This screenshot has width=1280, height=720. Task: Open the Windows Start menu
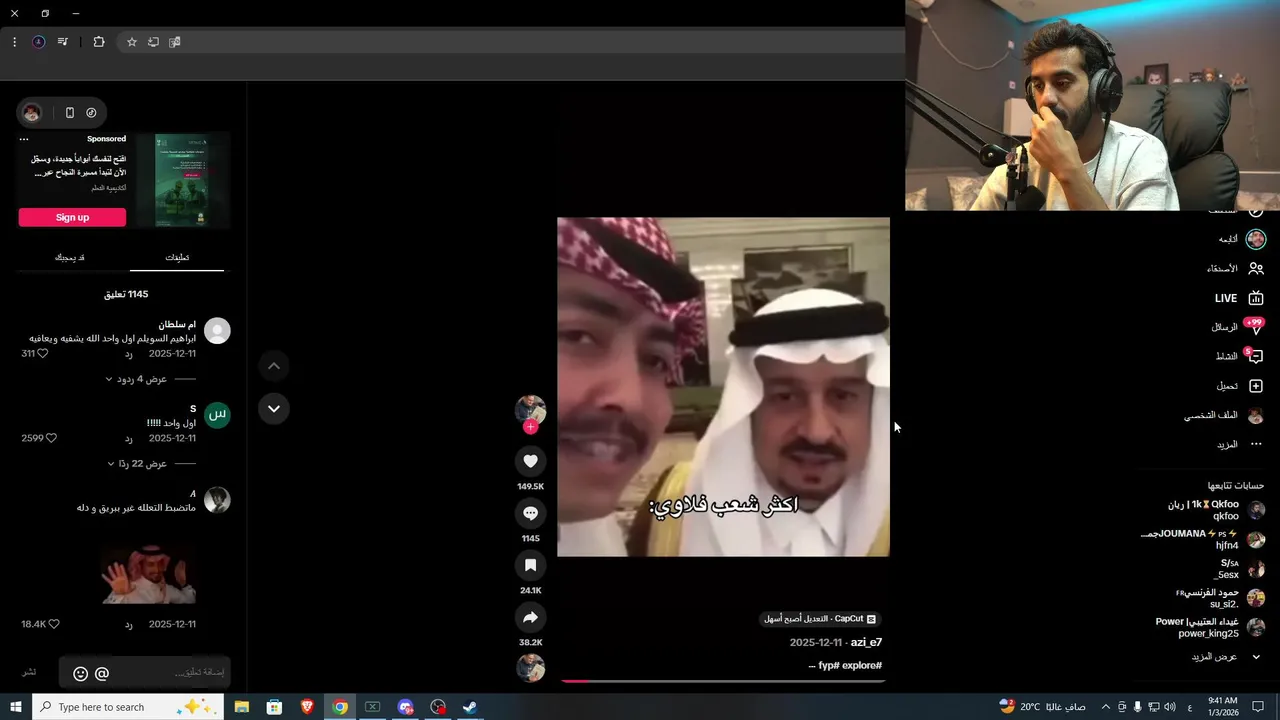click(x=16, y=707)
